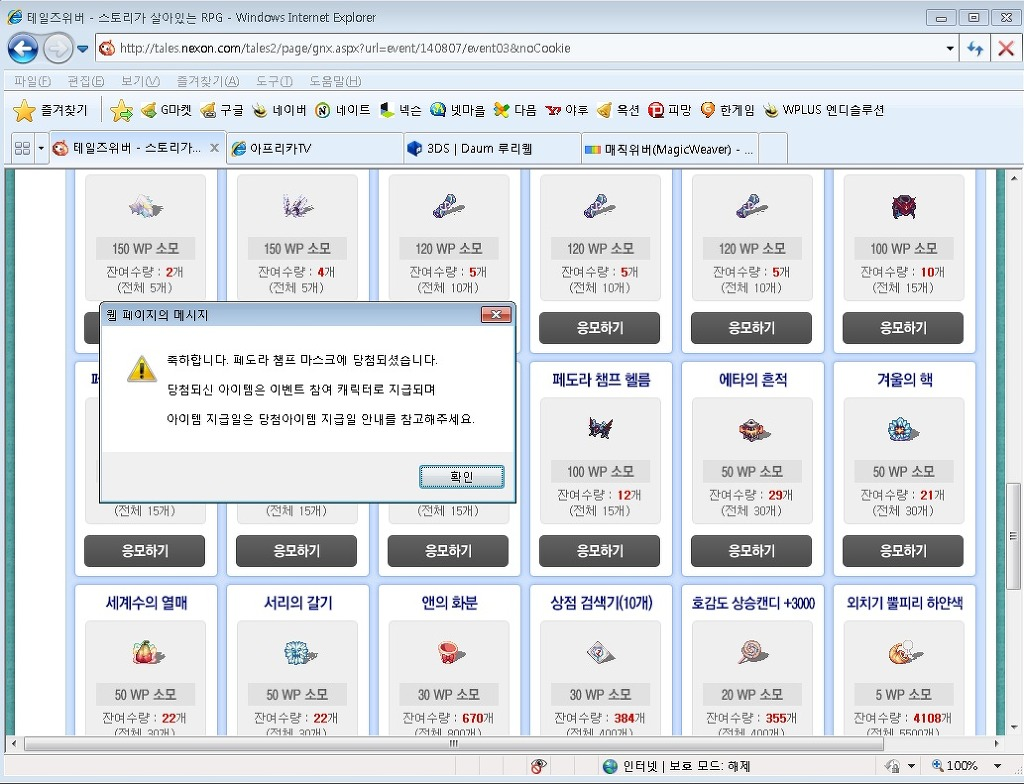Click the status bar security settings icon
Image resolution: width=1024 pixels, height=784 pixels.
click(893, 766)
